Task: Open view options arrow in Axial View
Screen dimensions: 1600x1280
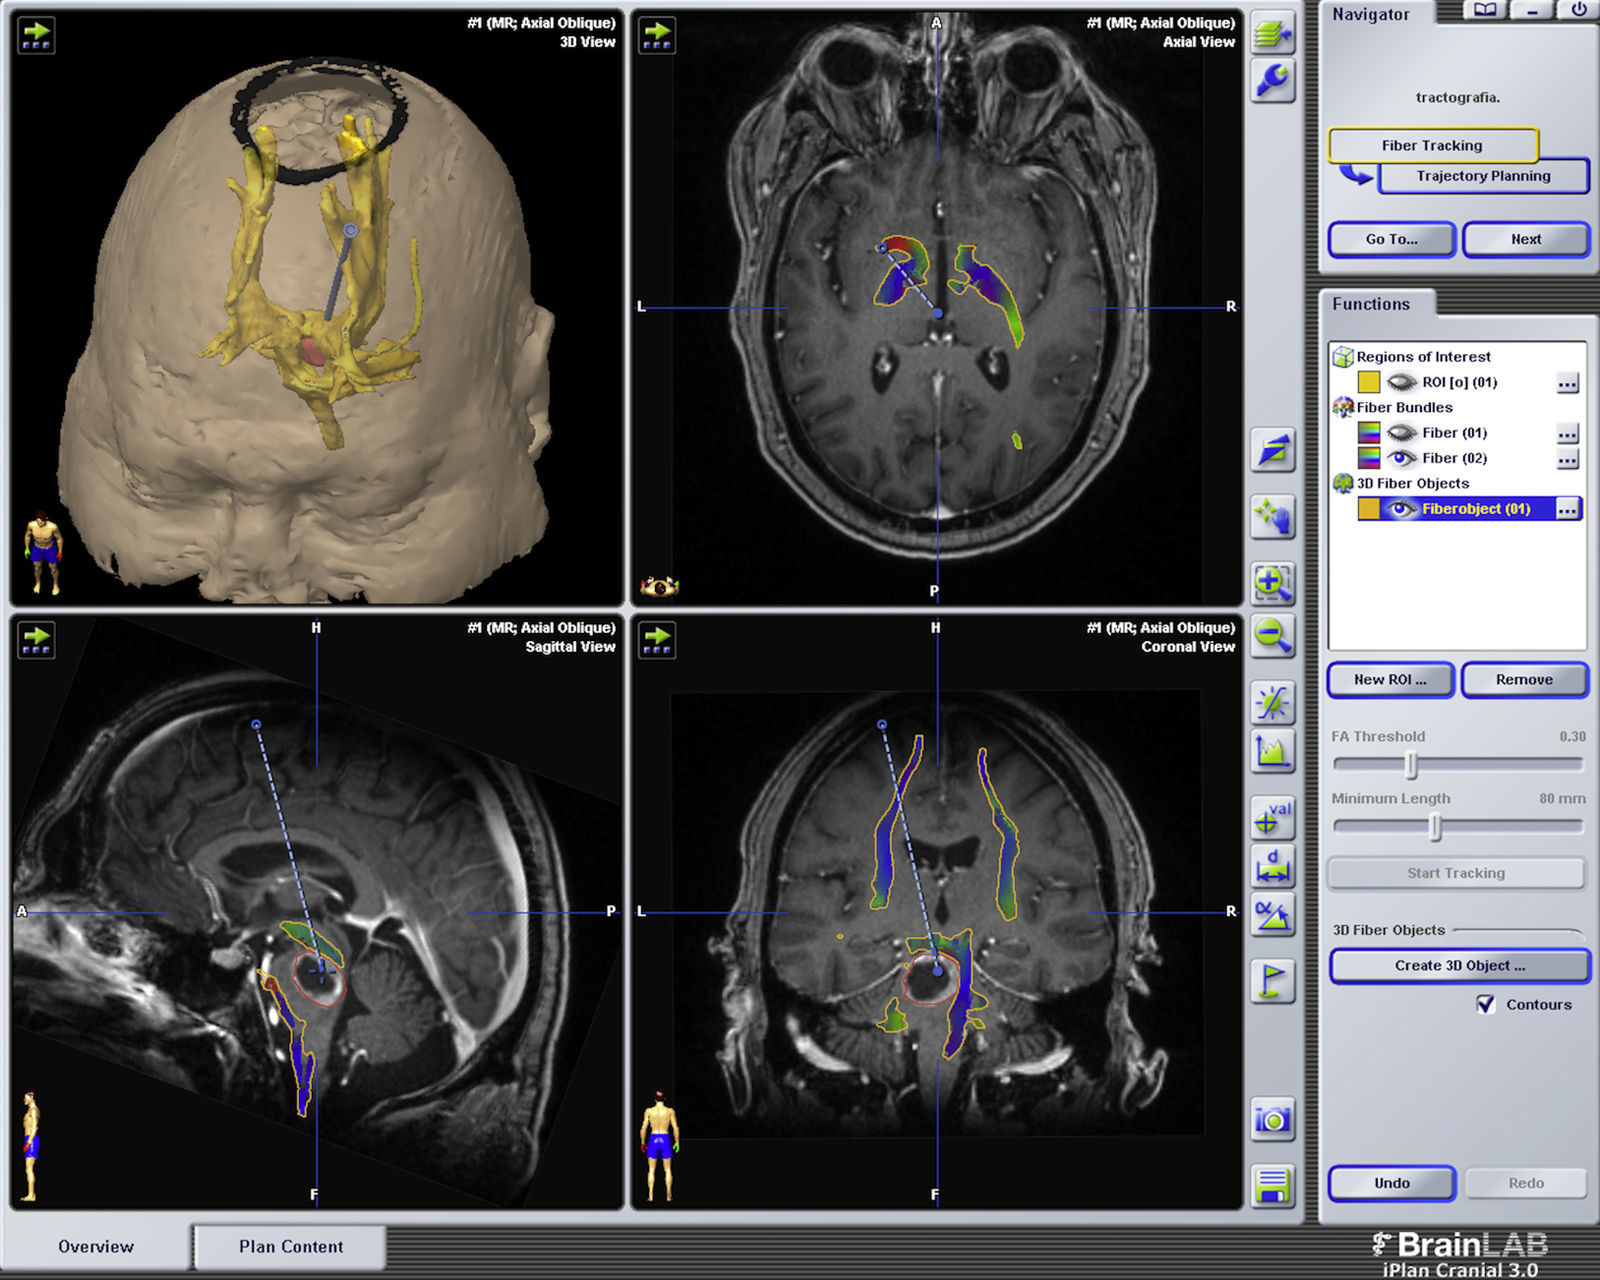Action: (x=657, y=35)
